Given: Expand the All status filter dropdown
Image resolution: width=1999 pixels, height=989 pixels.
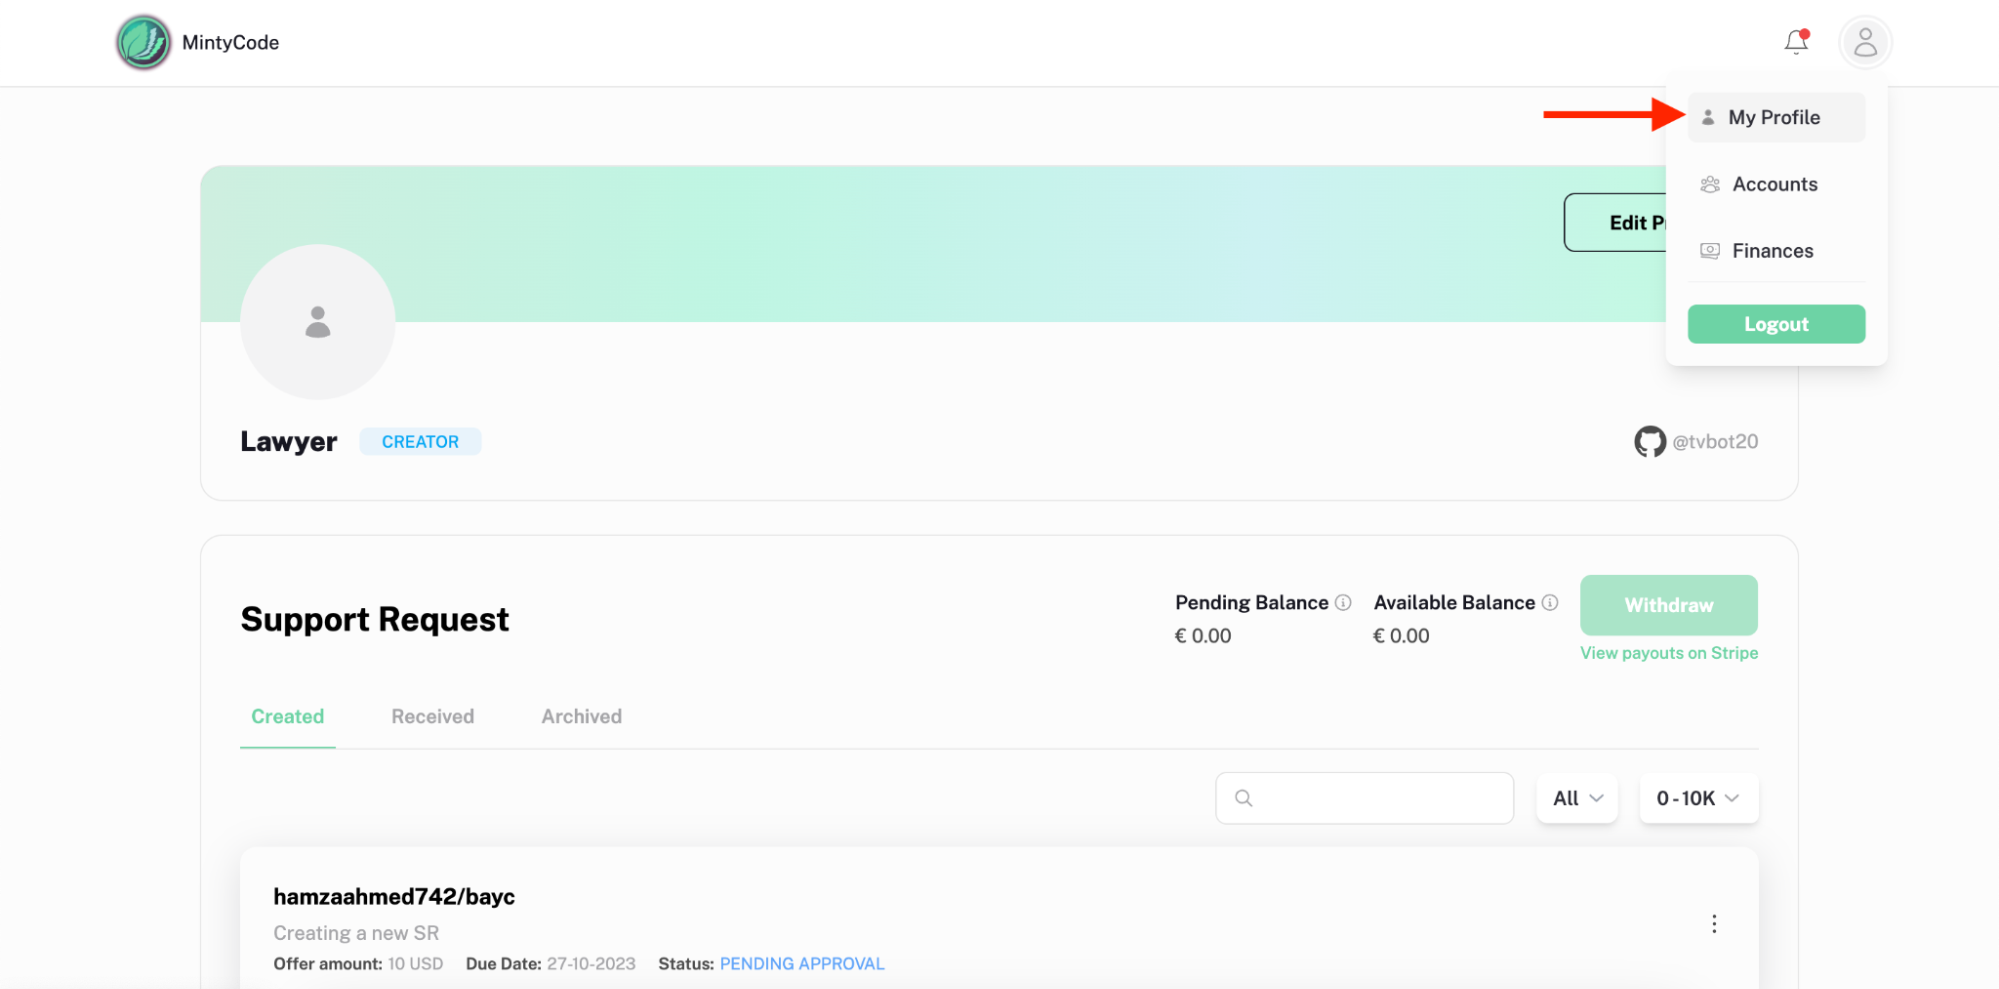Looking at the screenshot, I should click(x=1577, y=798).
